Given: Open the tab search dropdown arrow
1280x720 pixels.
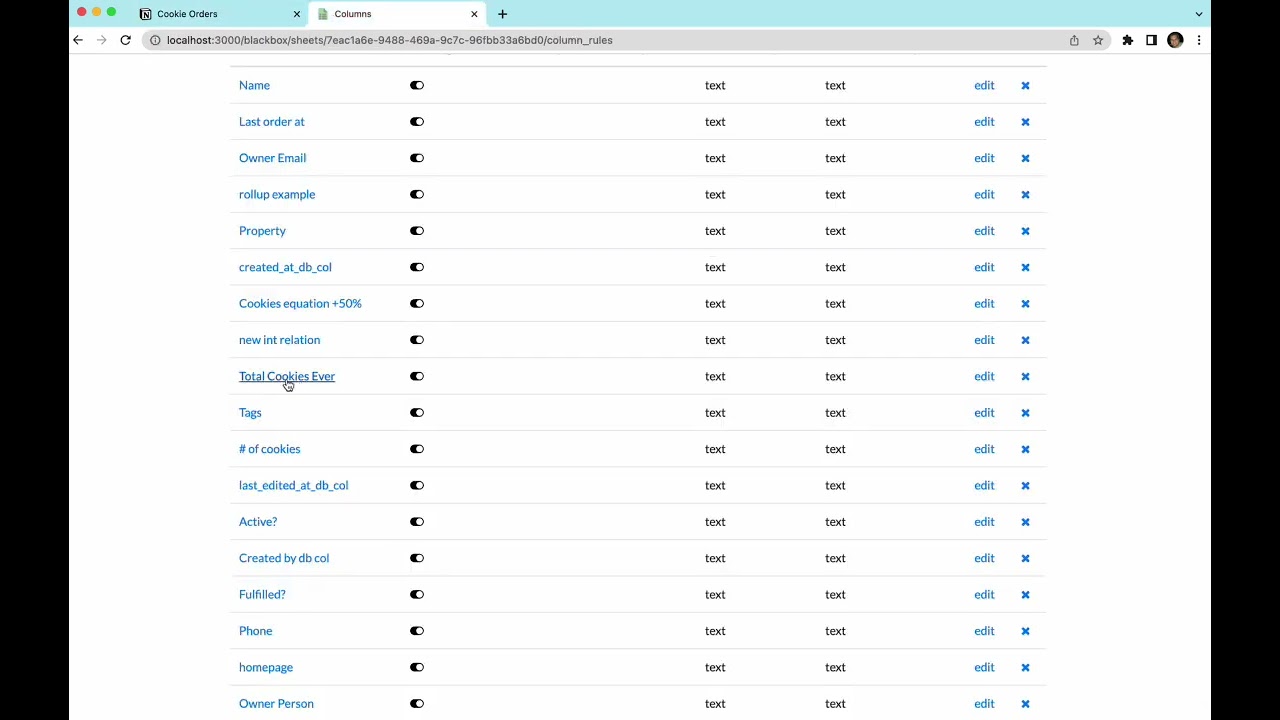Looking at the screenshot, I should [1199, 14].
